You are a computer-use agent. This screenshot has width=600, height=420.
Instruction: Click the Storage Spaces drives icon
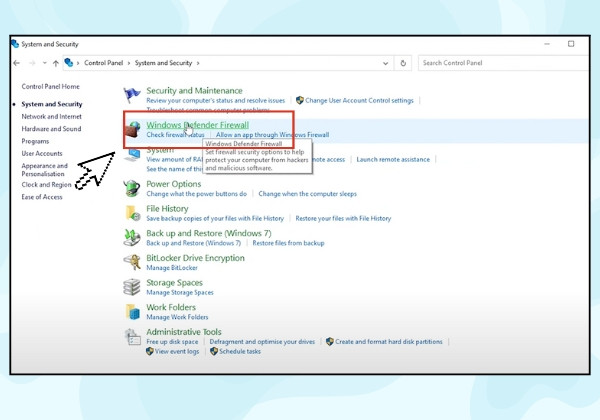pyautogui.click(x=132, y=287)
